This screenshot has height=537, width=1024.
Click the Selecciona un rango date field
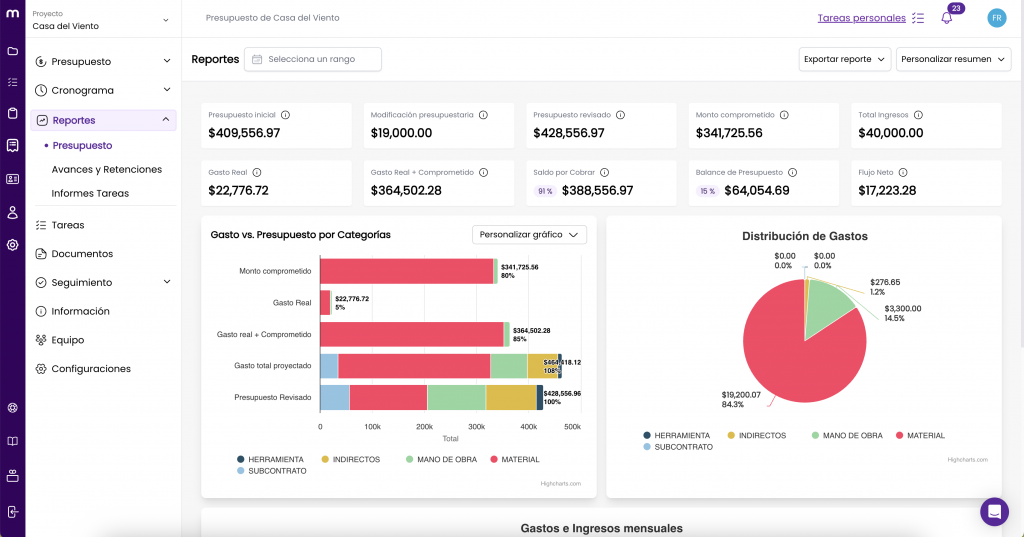(x=313, y=59)
